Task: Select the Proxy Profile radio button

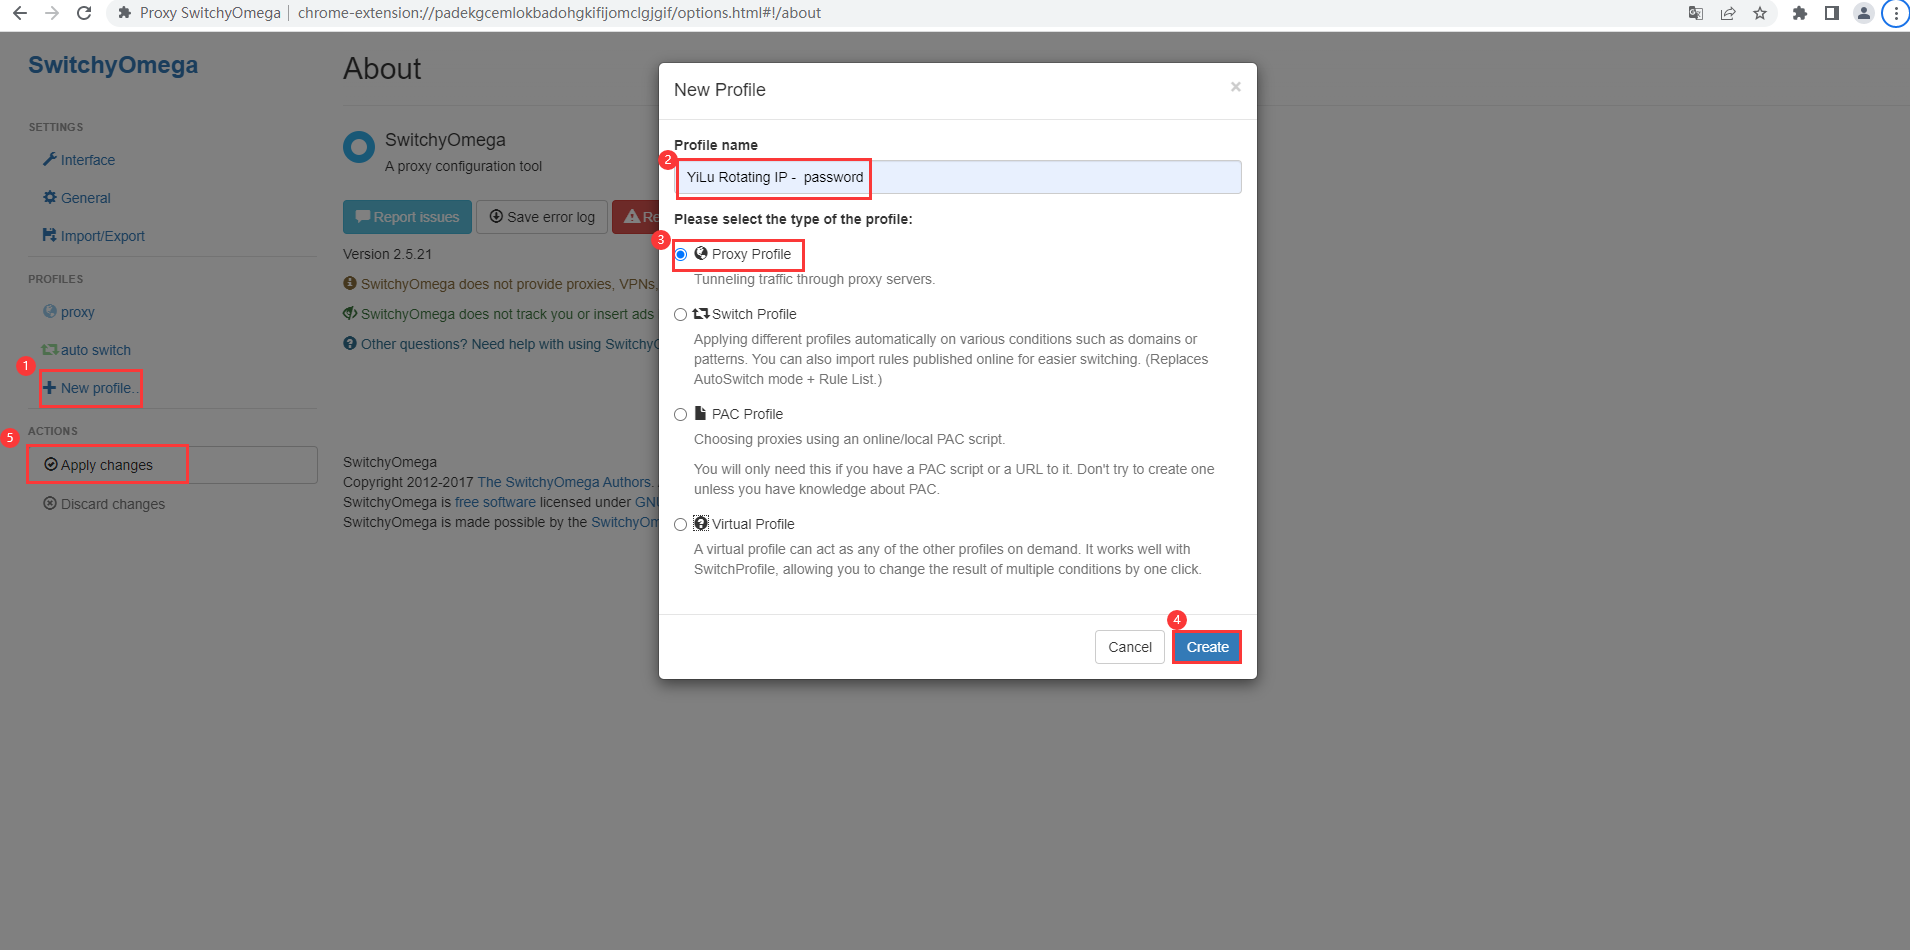Action: point(681,255)
